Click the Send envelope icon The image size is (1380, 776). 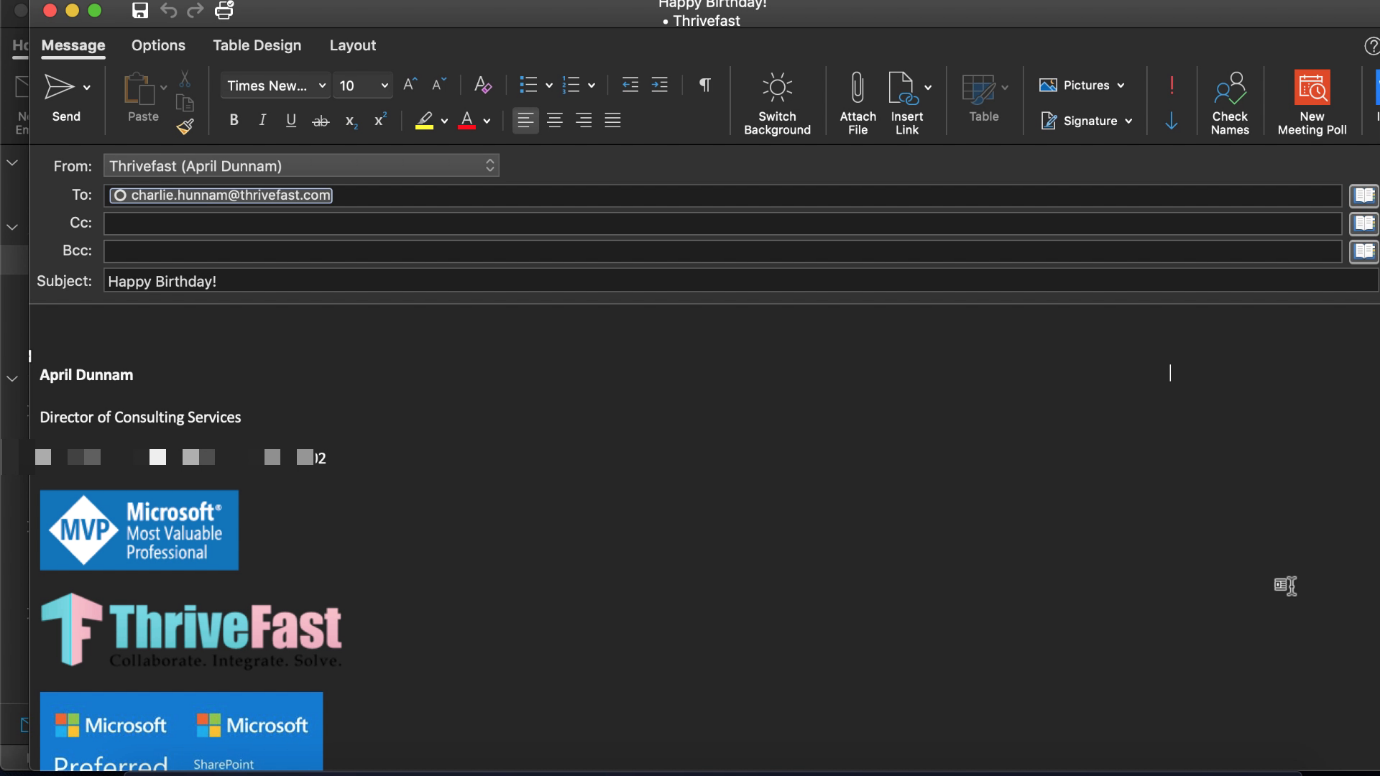point(60,87)
